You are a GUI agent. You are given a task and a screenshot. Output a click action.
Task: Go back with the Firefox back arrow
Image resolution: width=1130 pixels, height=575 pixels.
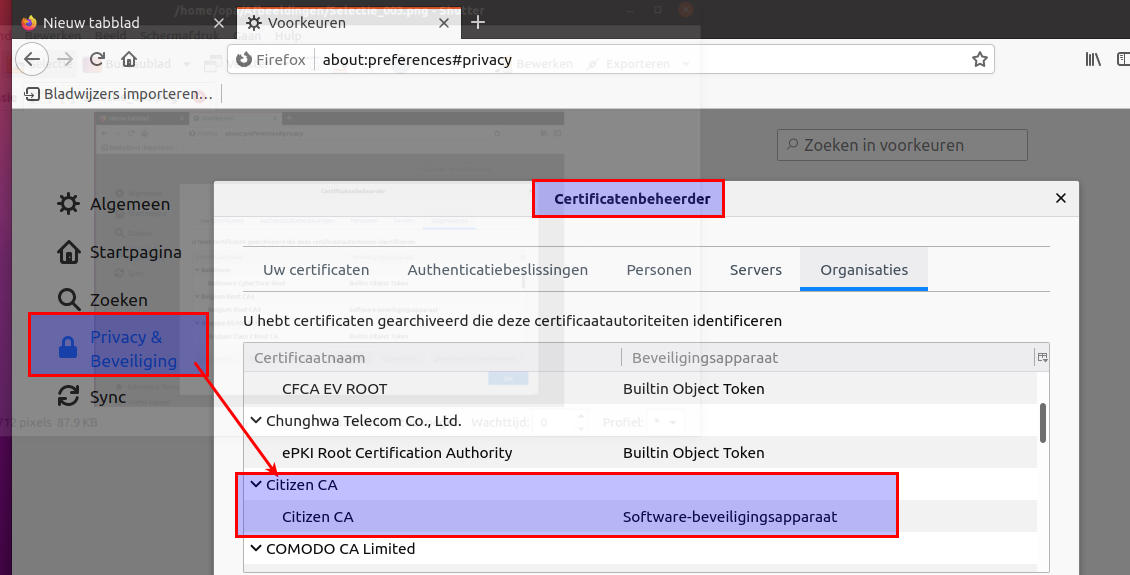[32, 59]
